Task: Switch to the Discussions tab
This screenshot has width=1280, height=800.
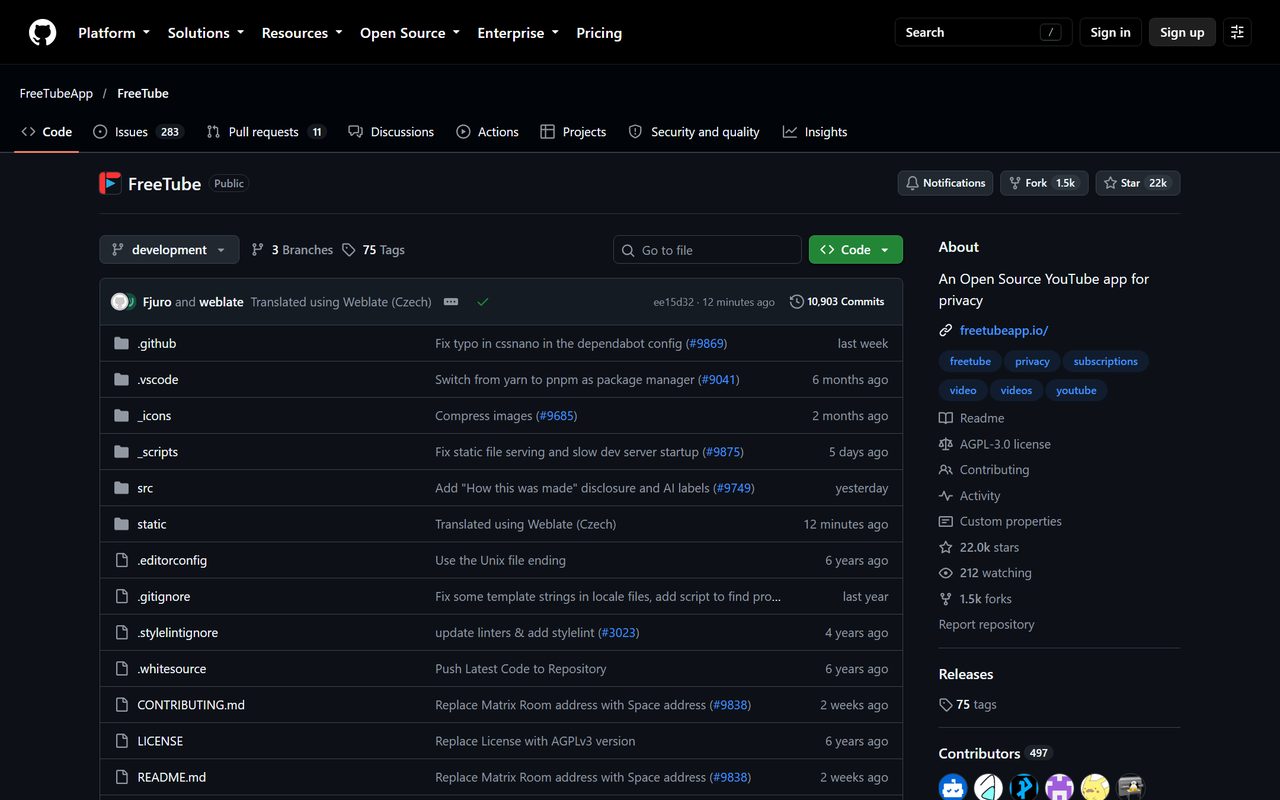Action: 391,132
